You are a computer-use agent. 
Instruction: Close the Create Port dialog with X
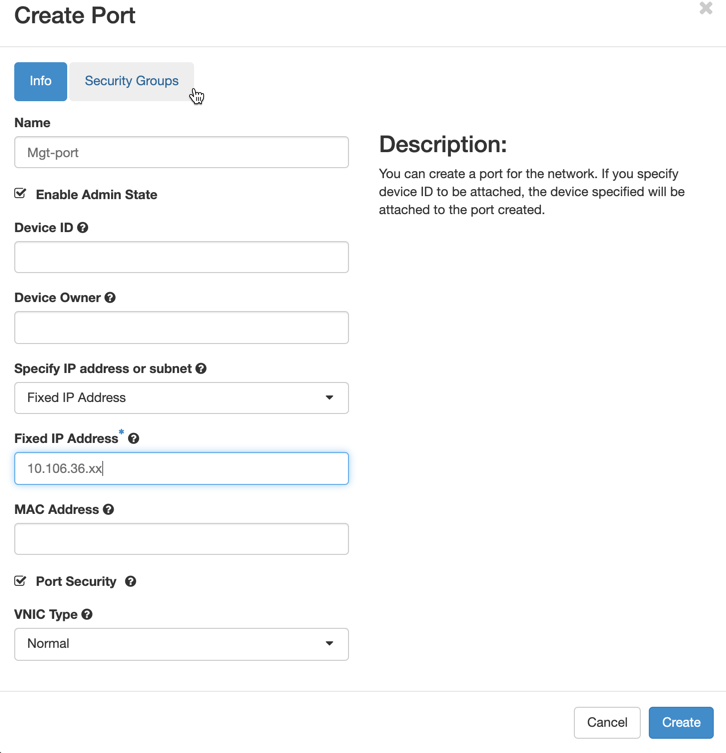coord(706,8)
